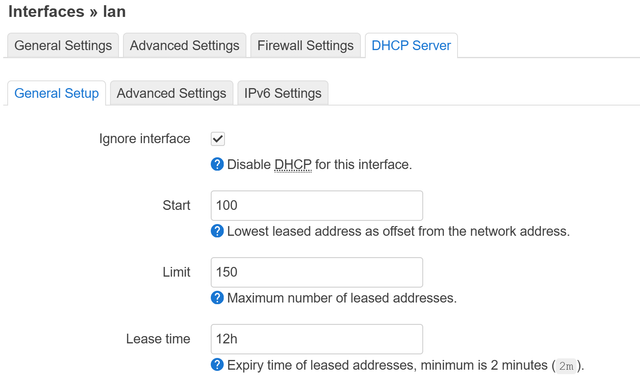
Task: Click the Start field label
Action: (x=176, y=205)
